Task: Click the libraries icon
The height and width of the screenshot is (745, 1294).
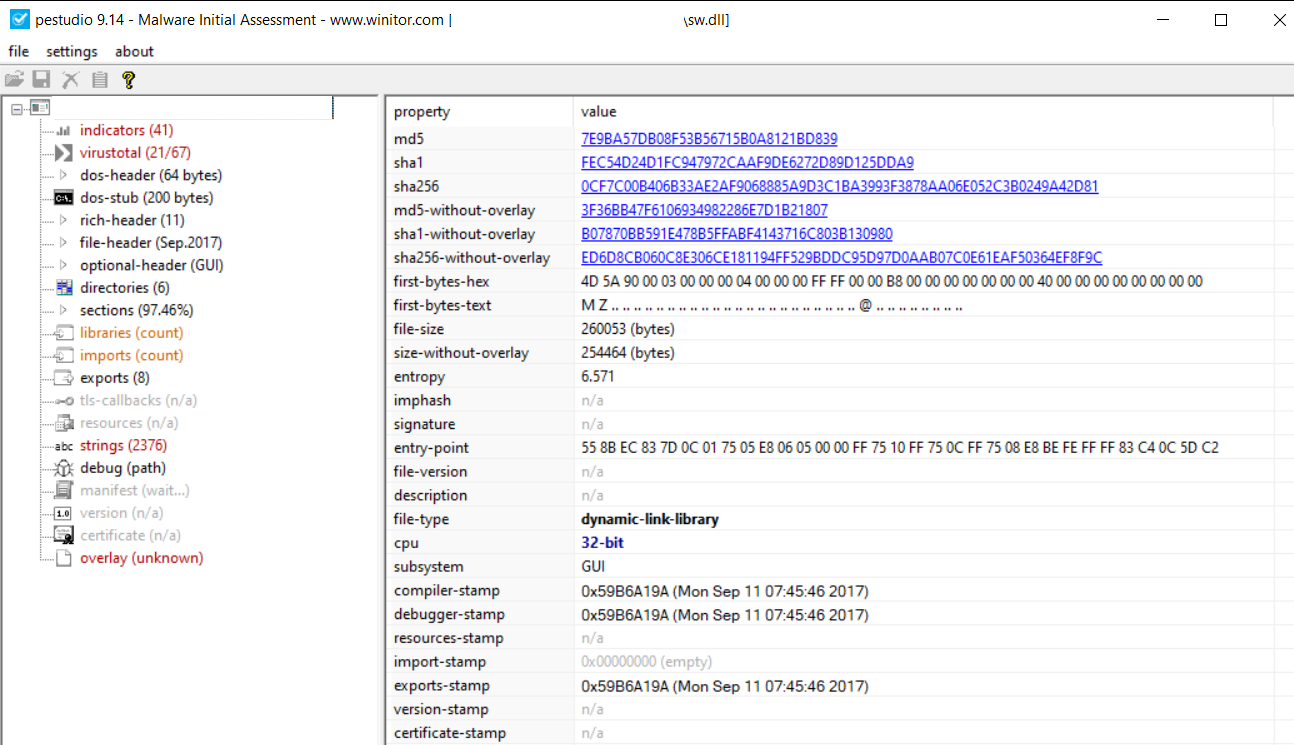Action: click(64, 333)
